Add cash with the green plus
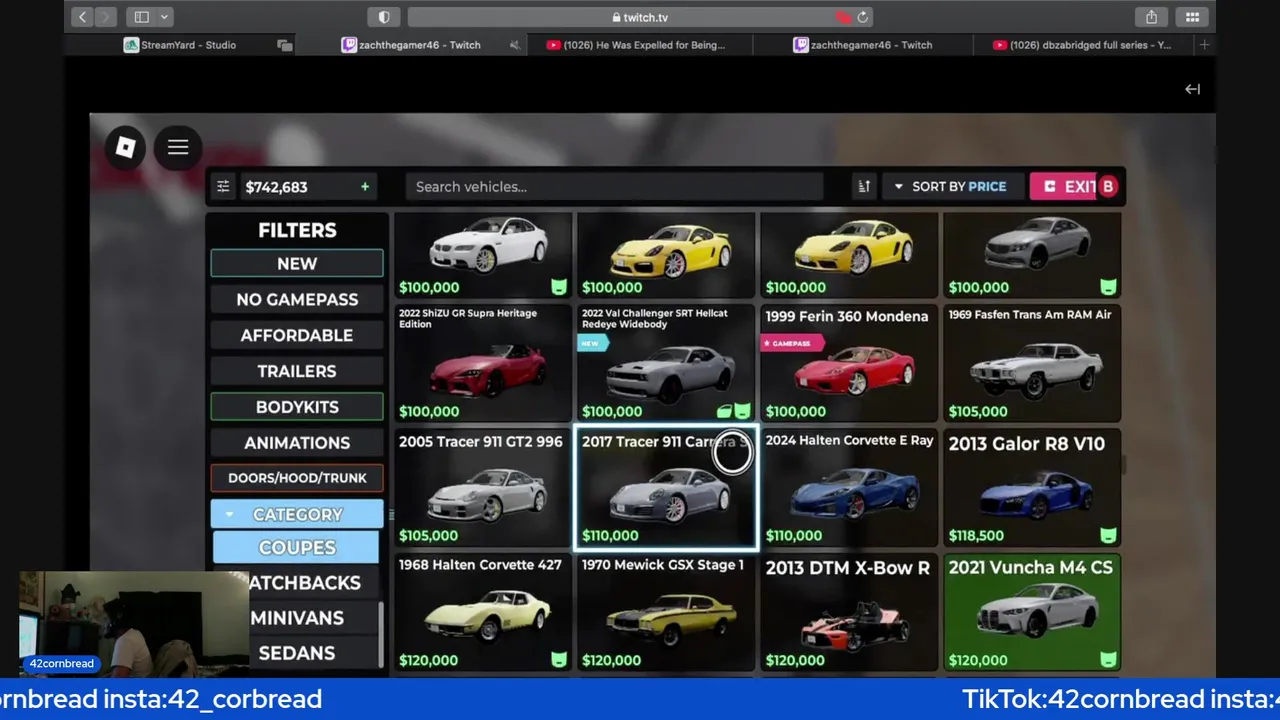 [x=365, y=187]
